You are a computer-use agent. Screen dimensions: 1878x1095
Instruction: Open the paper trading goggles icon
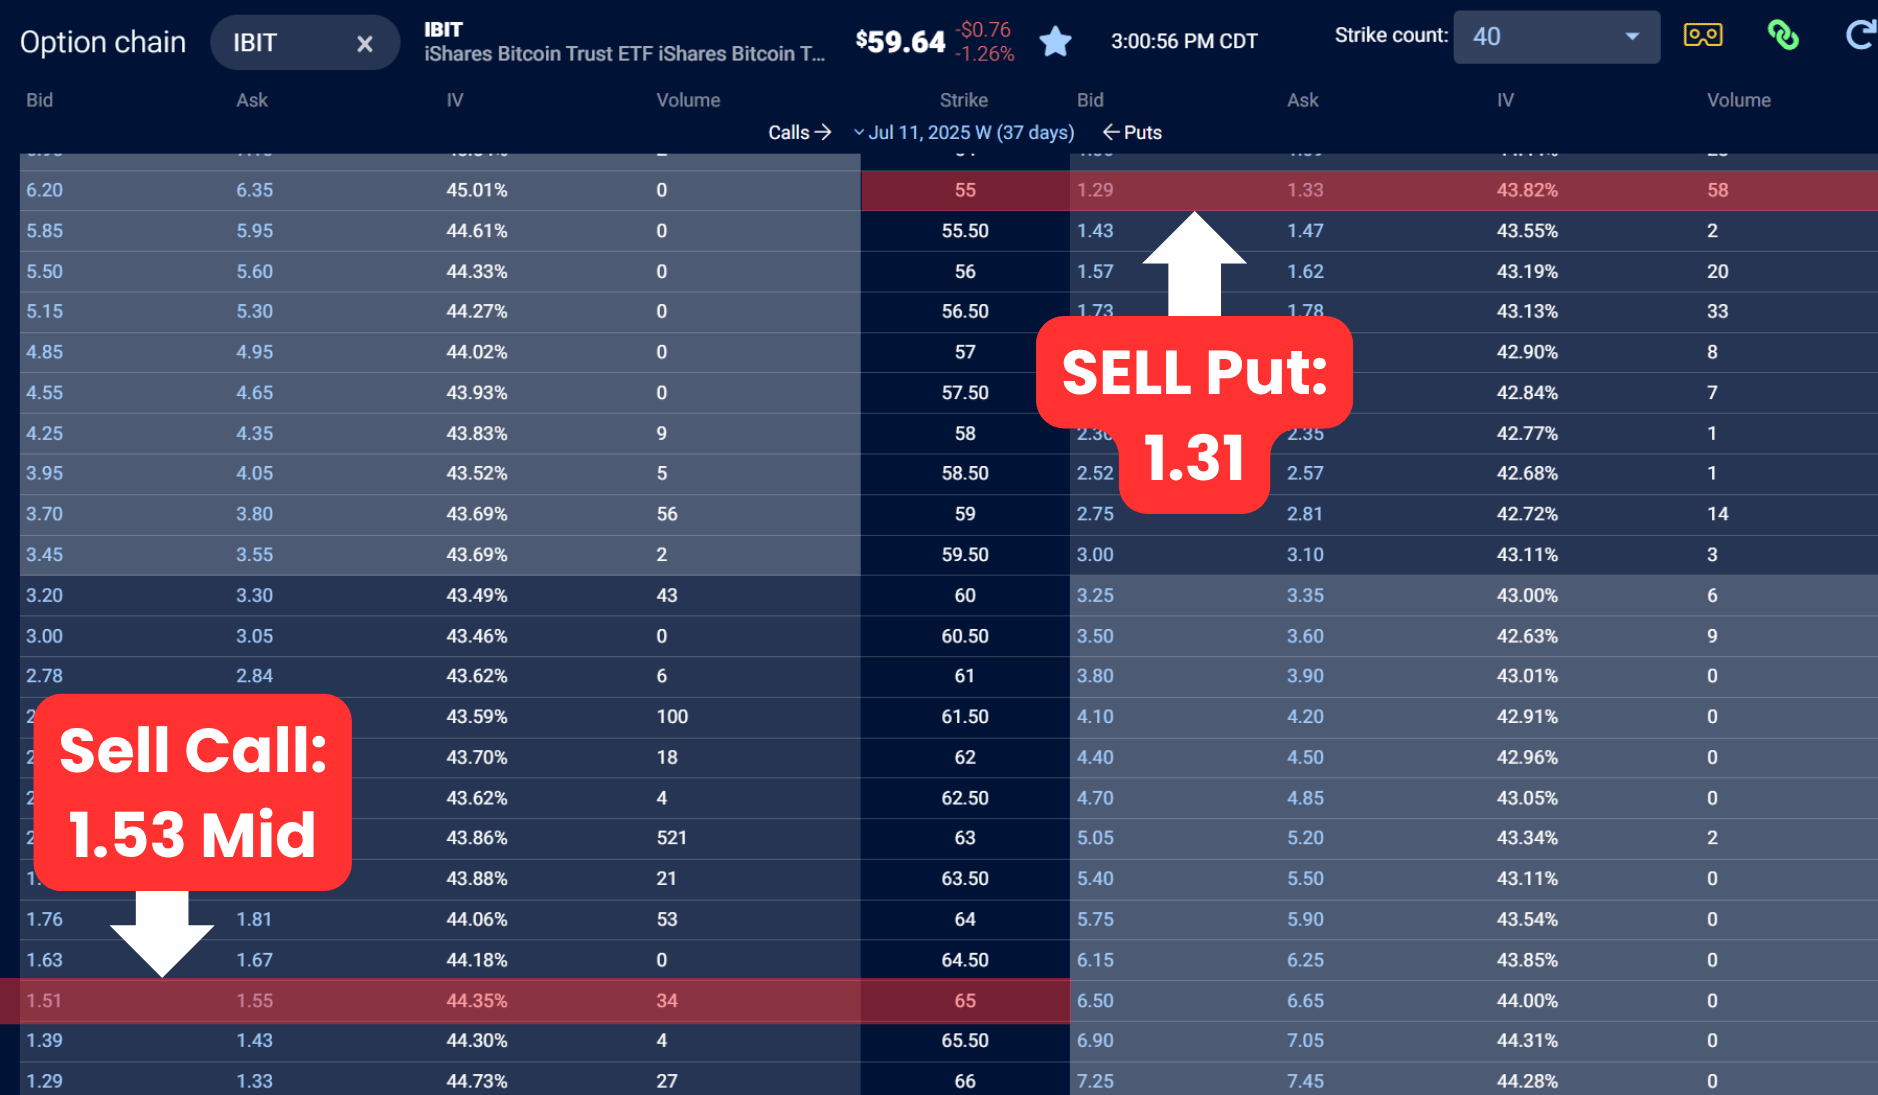point(1702,35)
